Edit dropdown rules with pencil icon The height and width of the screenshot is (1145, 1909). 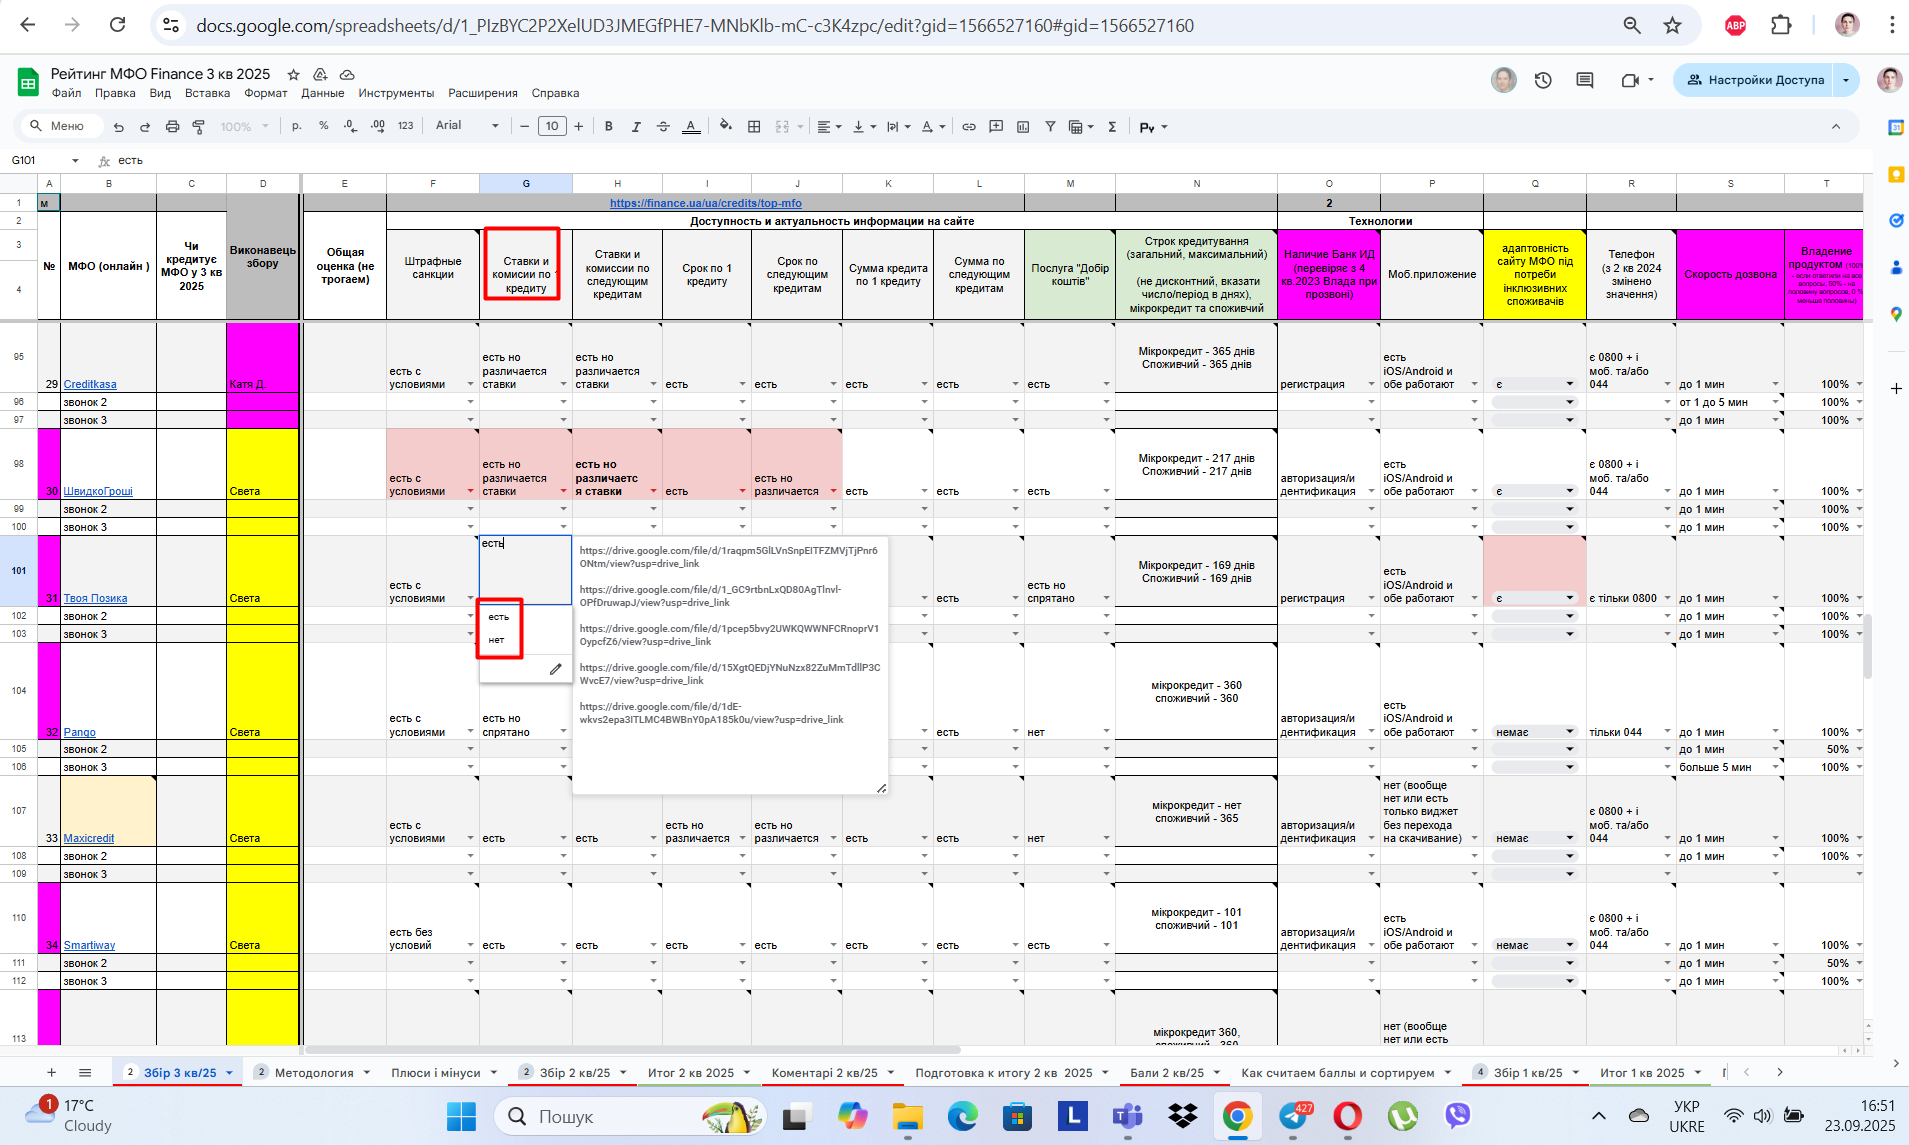point(555,669)
